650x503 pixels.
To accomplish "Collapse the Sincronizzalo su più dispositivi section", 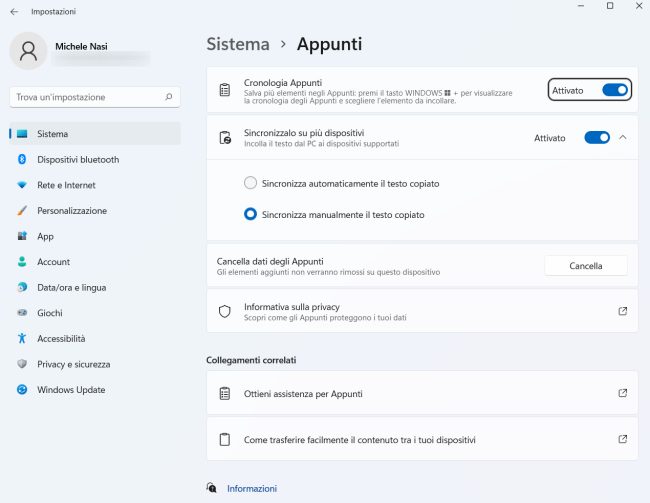I will 623,138.
